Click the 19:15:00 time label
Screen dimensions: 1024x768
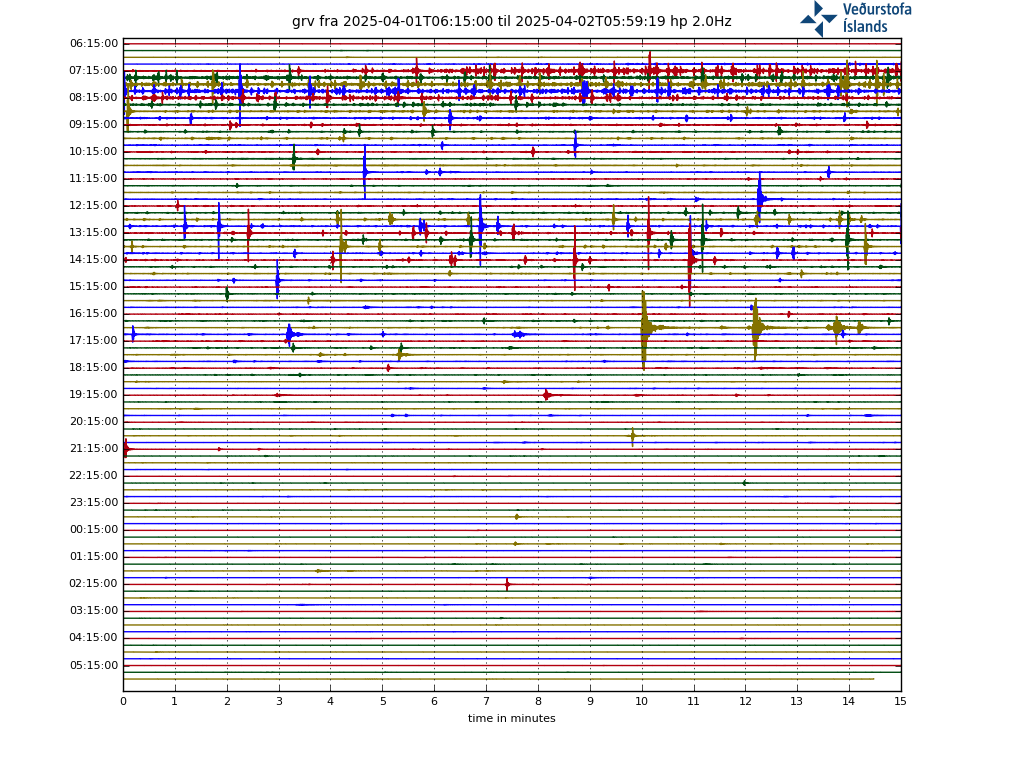click(x=94, y=394)
